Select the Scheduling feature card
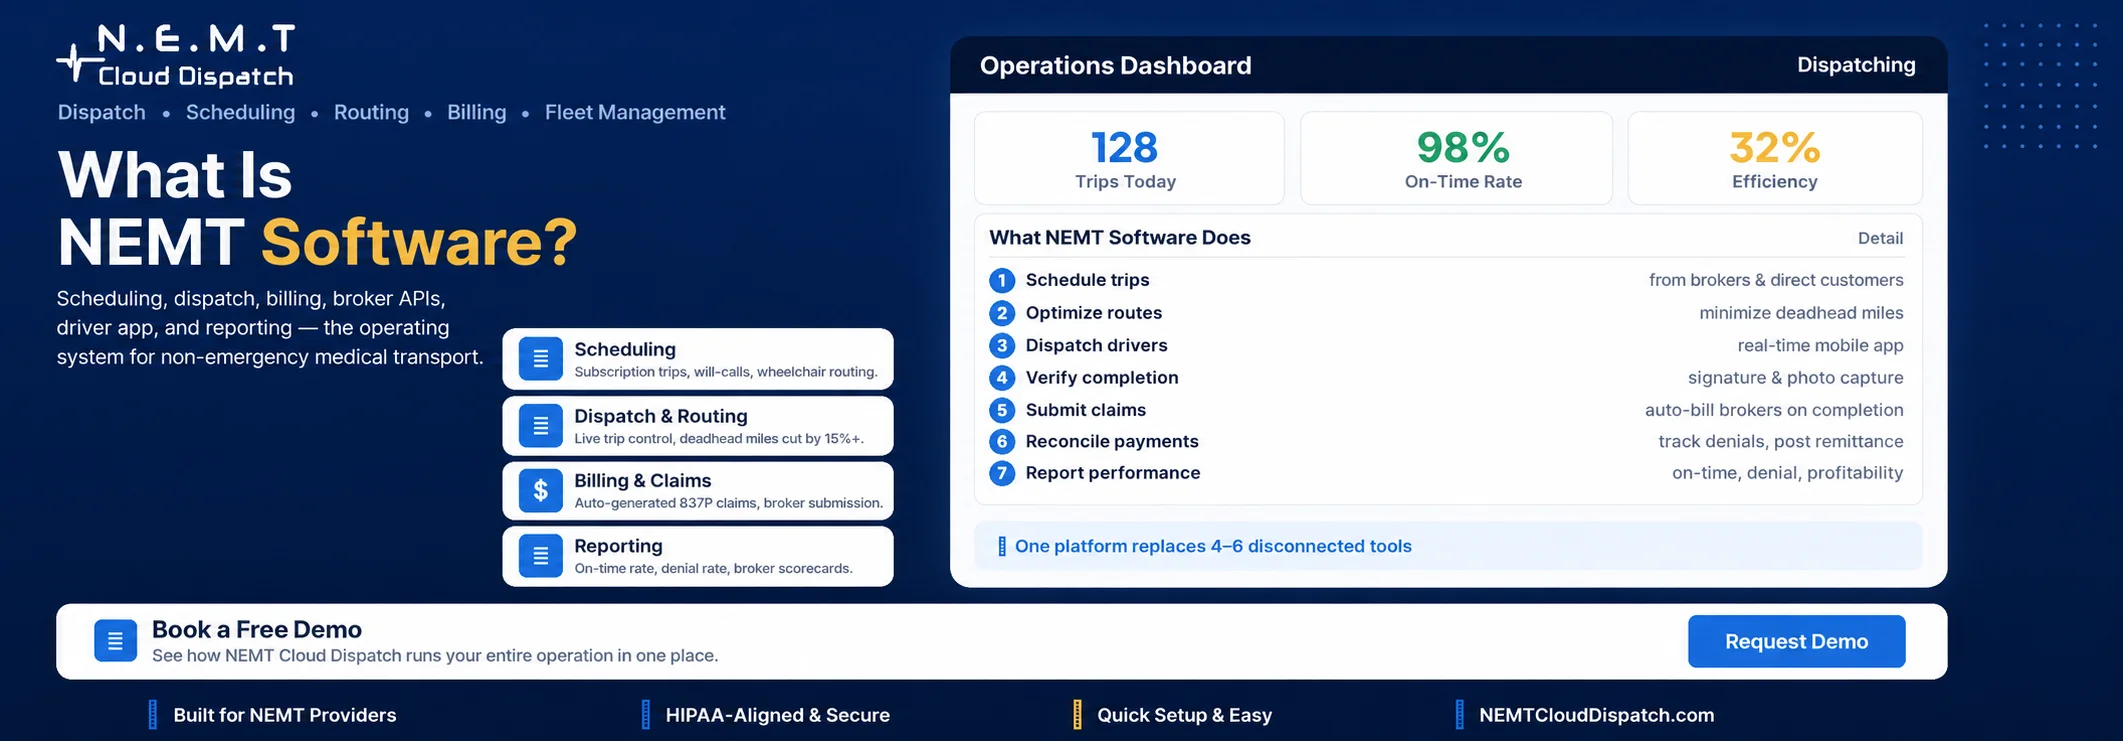The width and height of the screenshot is (2123, 741). pos(697,359)
